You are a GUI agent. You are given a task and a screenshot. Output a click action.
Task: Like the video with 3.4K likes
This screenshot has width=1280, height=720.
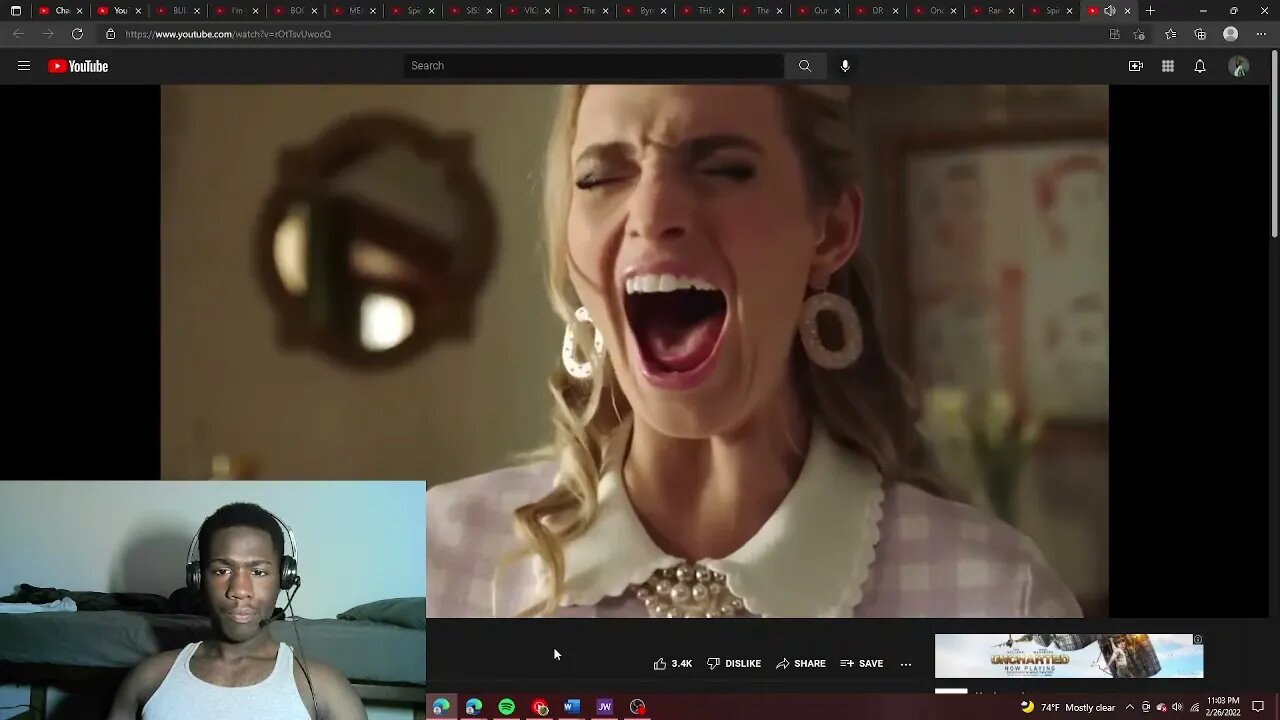[x=672, y=664]
